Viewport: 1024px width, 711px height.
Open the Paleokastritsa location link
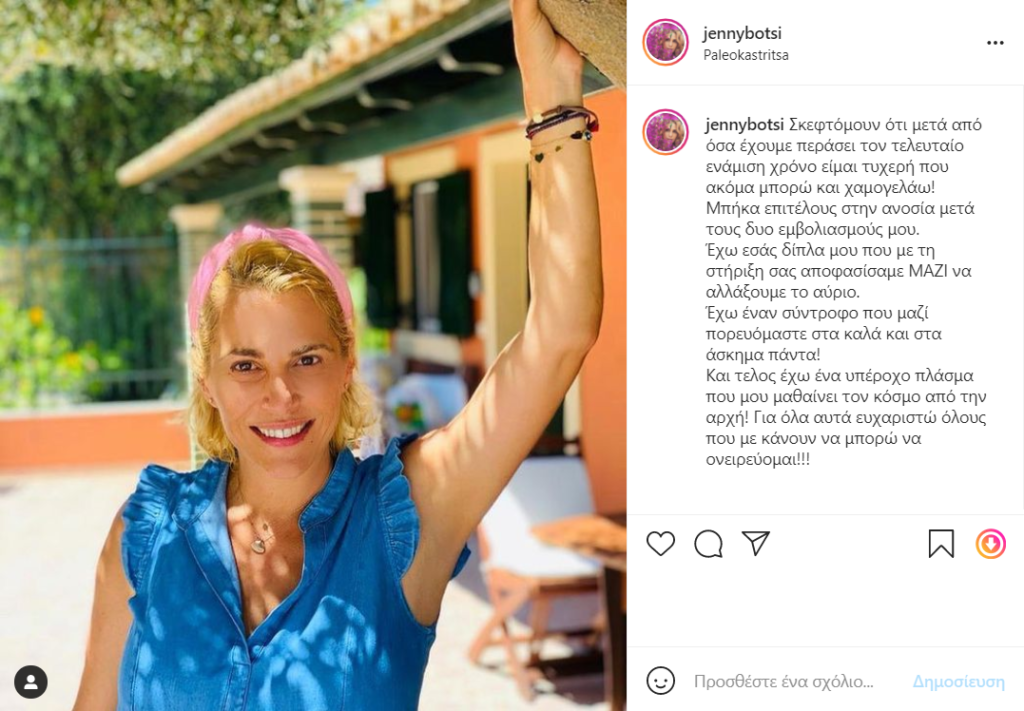pyautogui.click(x=746, y=55)
